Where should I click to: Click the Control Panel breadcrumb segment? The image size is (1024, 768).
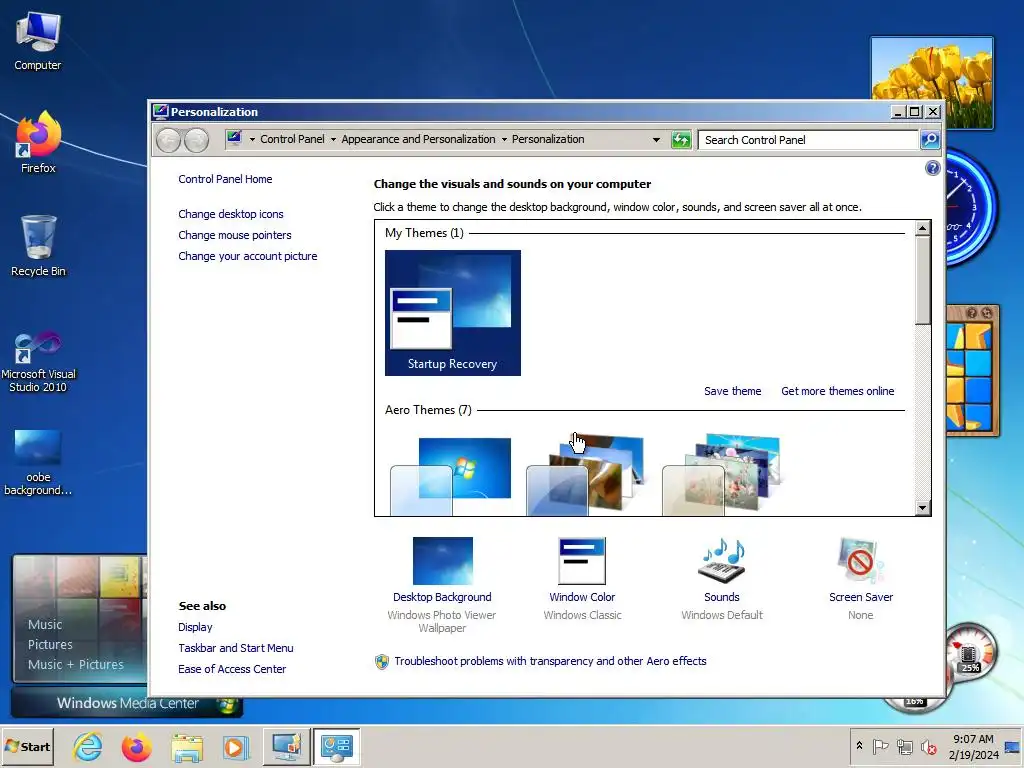pyautogui.click(x=292, y=139)
